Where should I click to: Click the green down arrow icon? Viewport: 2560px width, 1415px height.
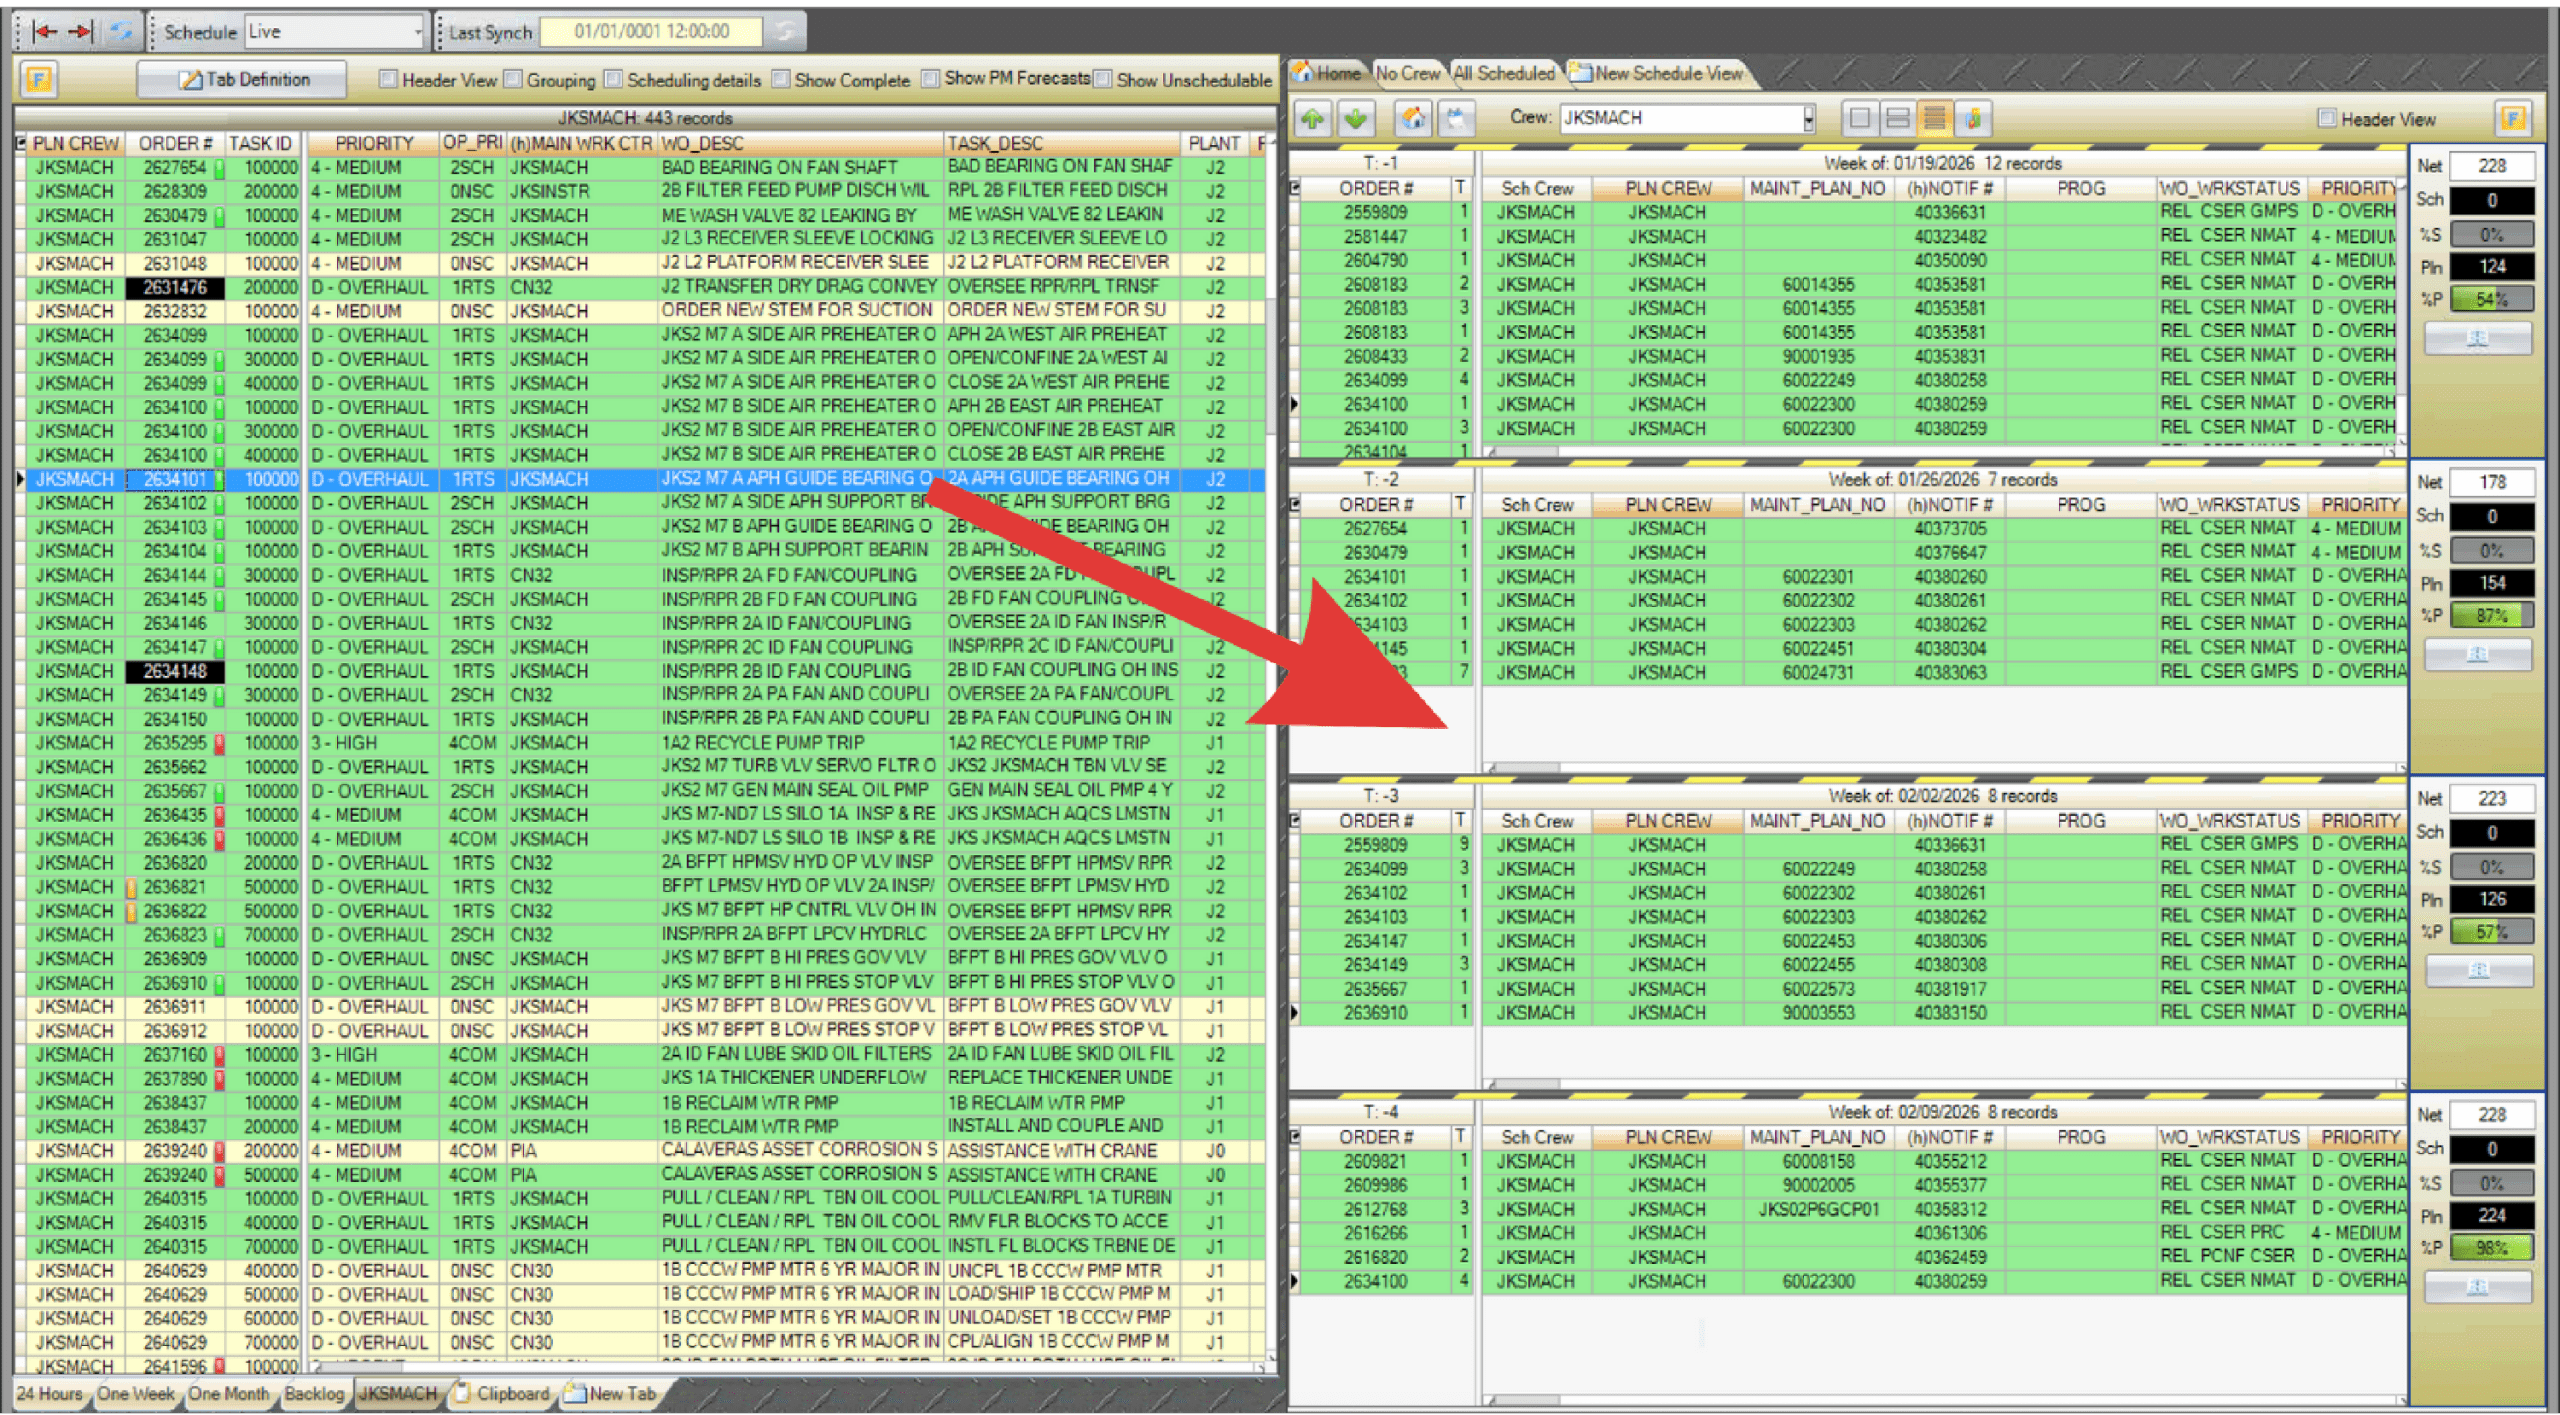point(1355,119)
